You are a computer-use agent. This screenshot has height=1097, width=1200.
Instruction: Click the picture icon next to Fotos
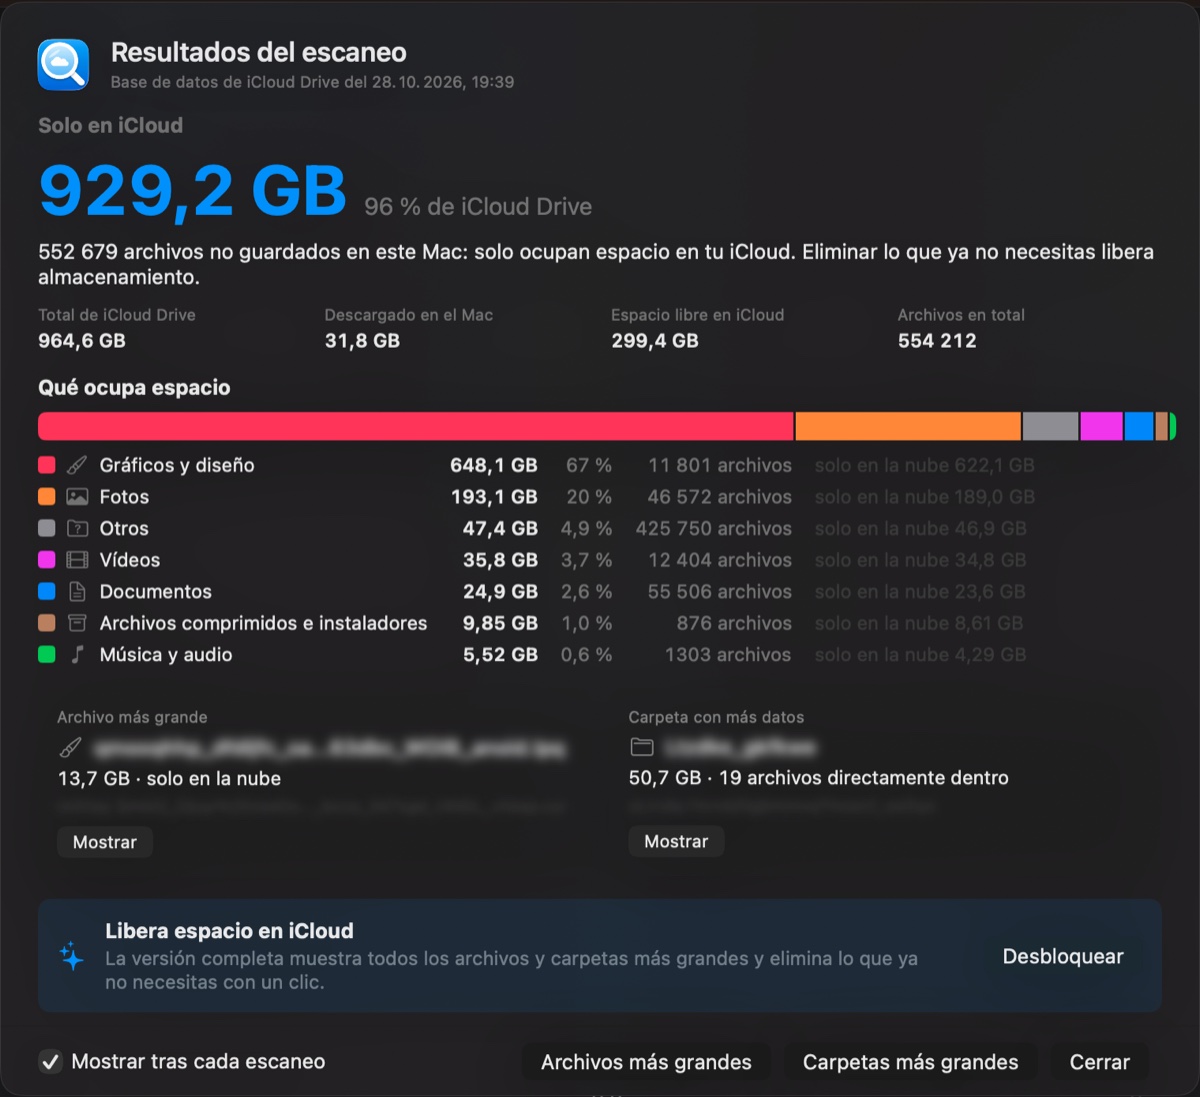(77, 497)
